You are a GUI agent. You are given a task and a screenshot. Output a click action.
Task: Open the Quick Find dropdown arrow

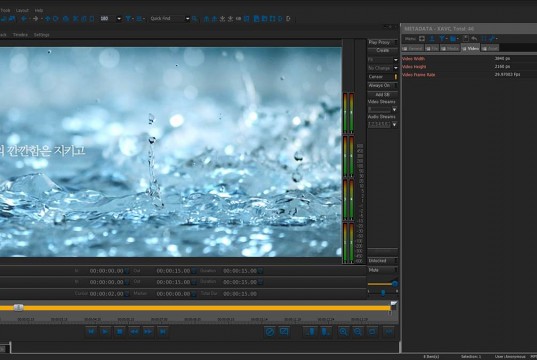(187, 18)
